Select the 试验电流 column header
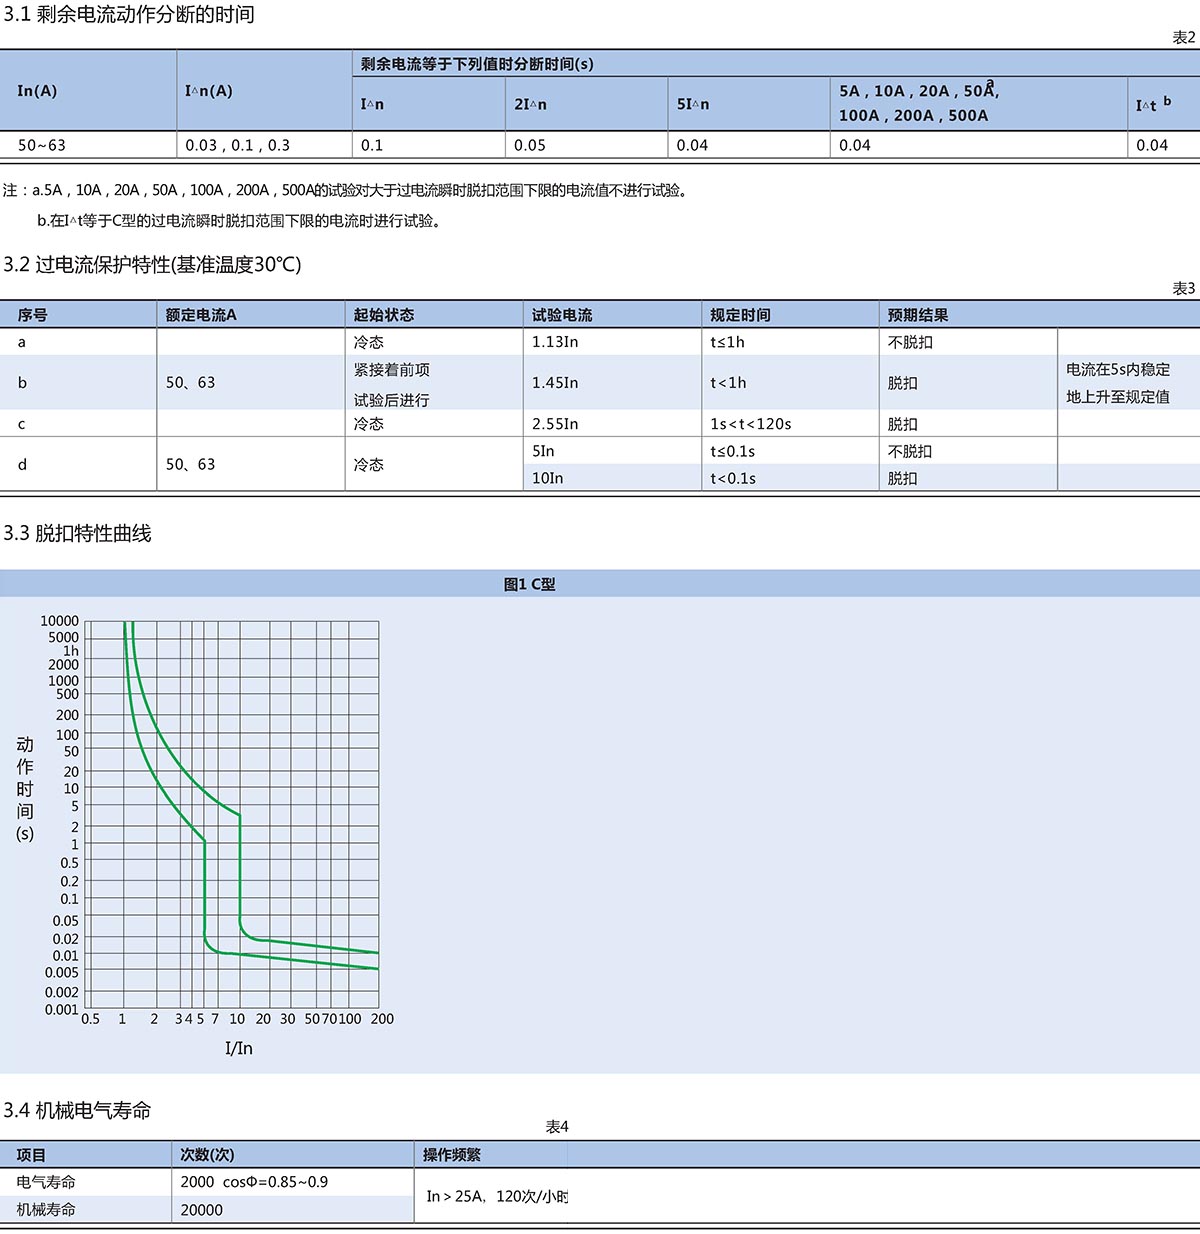The width and height of the screenshot is (1200, 1234). pos(562,315)
